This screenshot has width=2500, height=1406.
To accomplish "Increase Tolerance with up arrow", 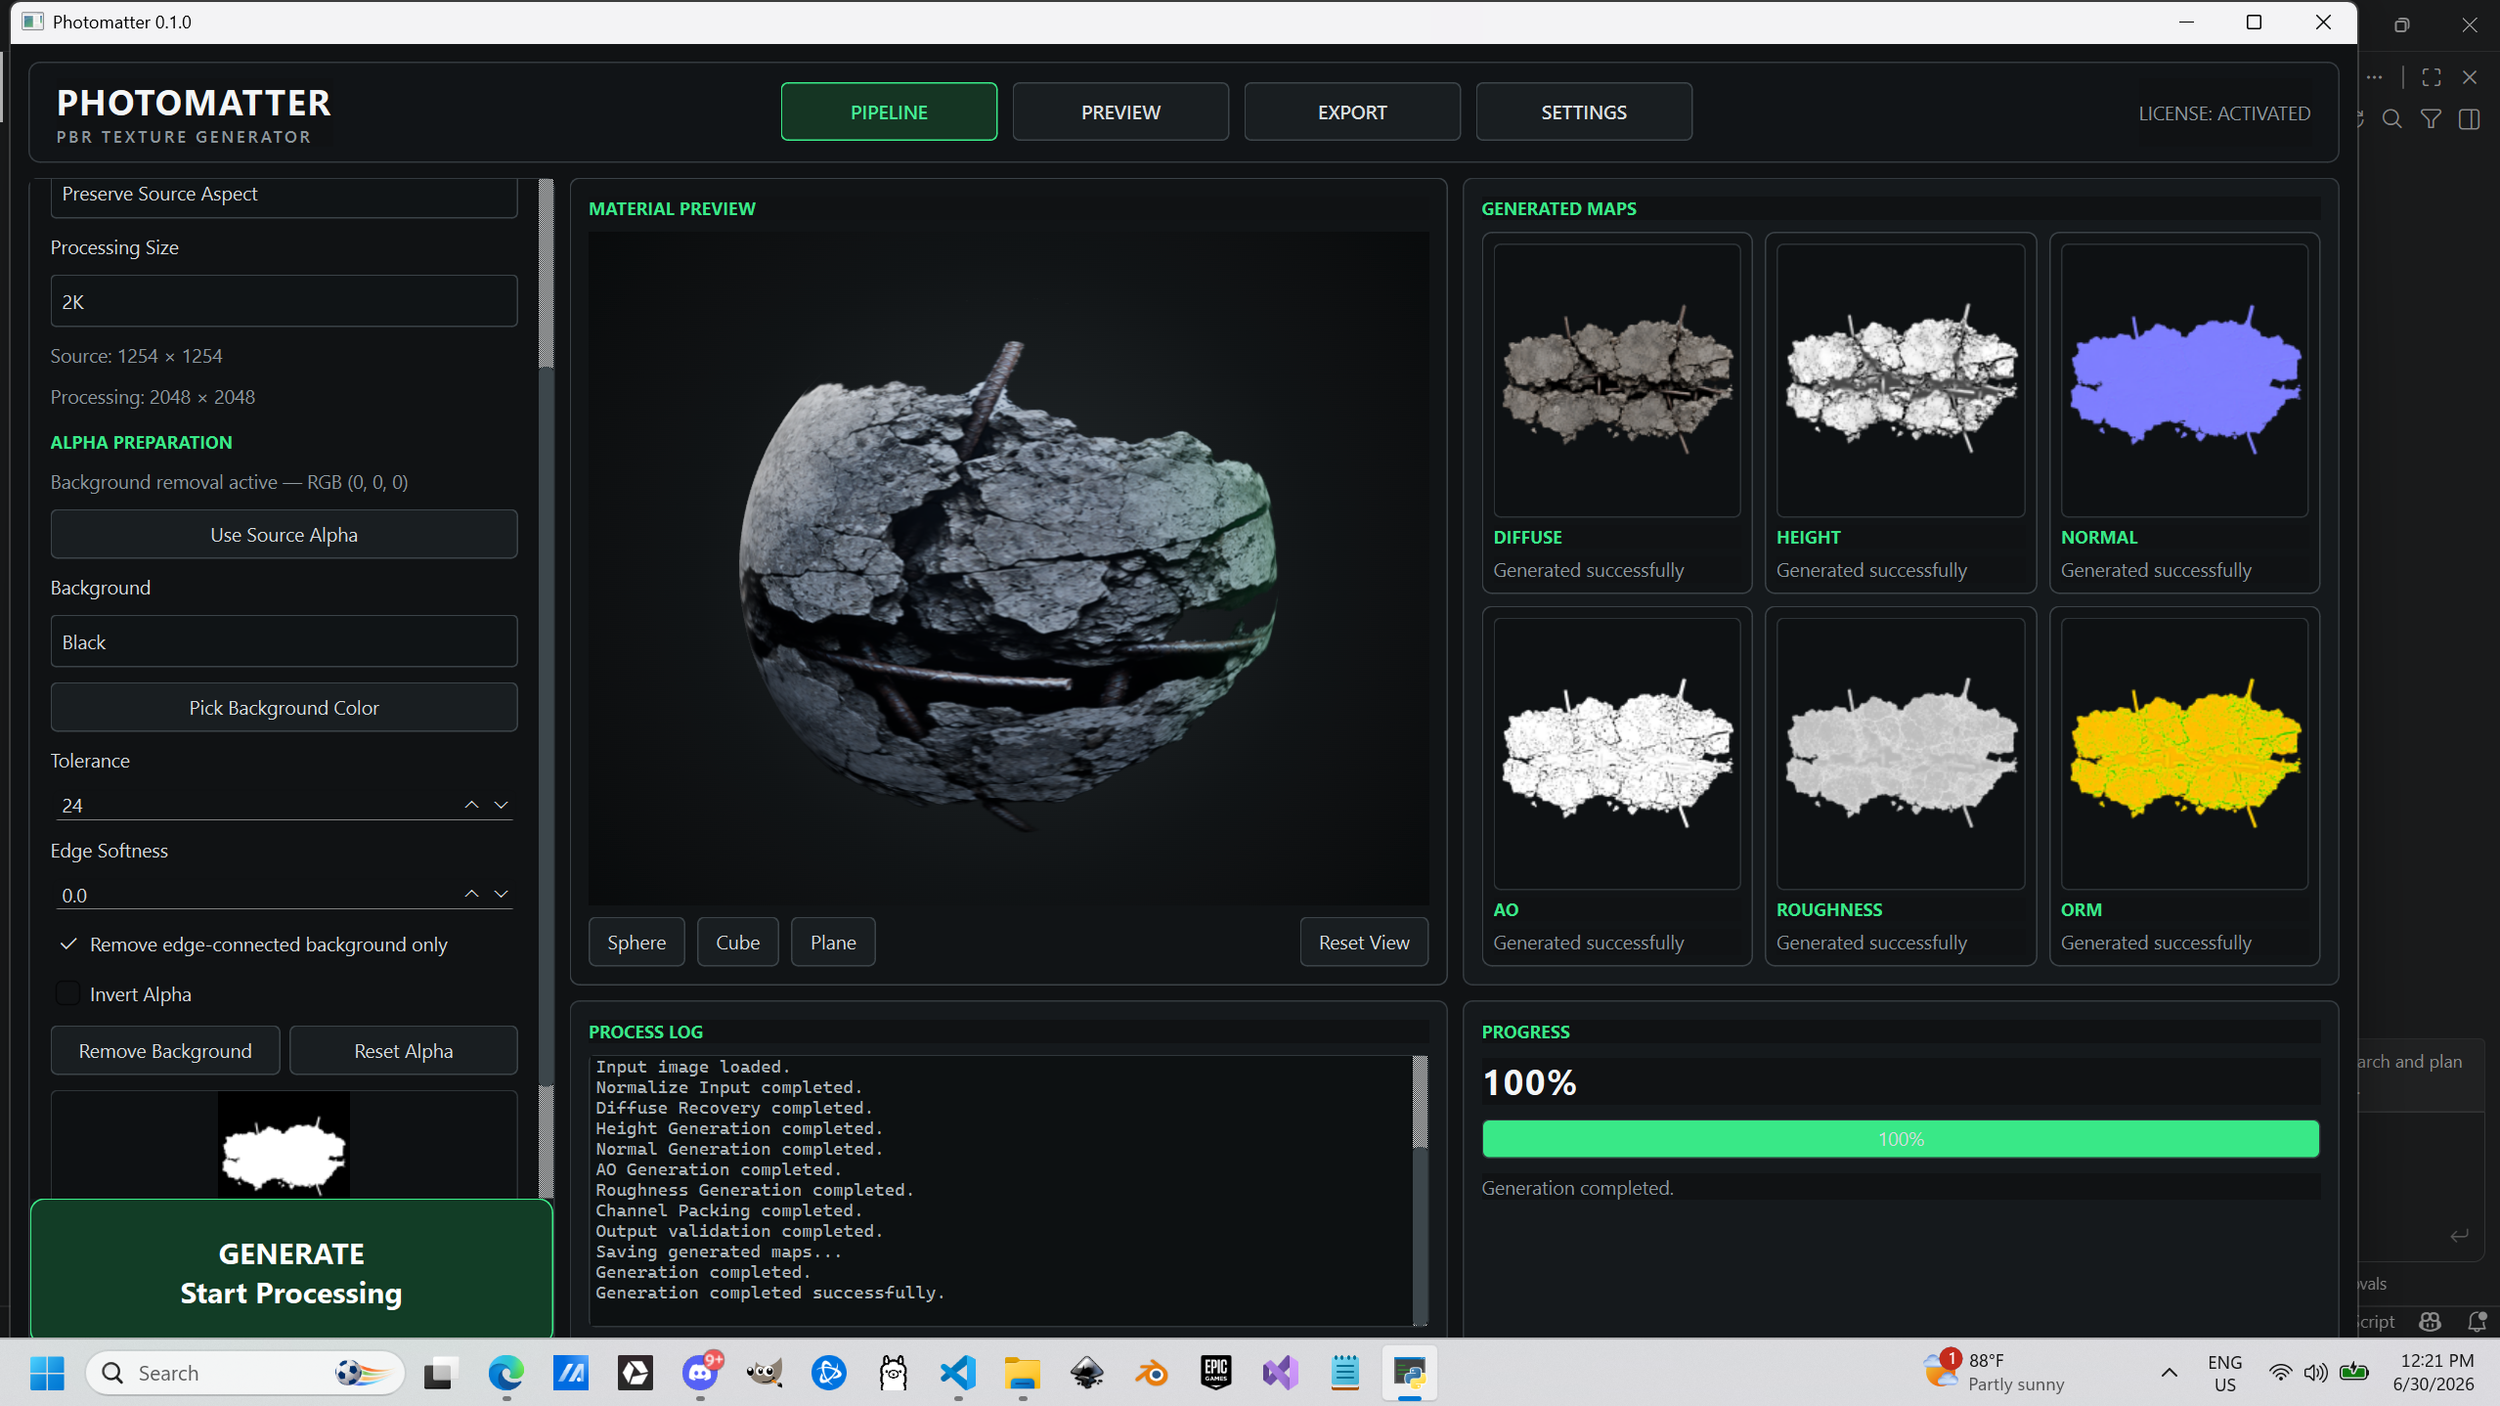I will 471,805.
